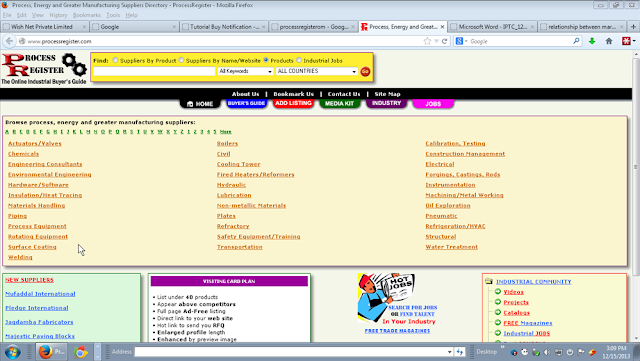The width and height of the screenshot is (640, 361).
Task: Open the Calibration, Testing link
Action: pyautogui.click(x=455, y=143)
